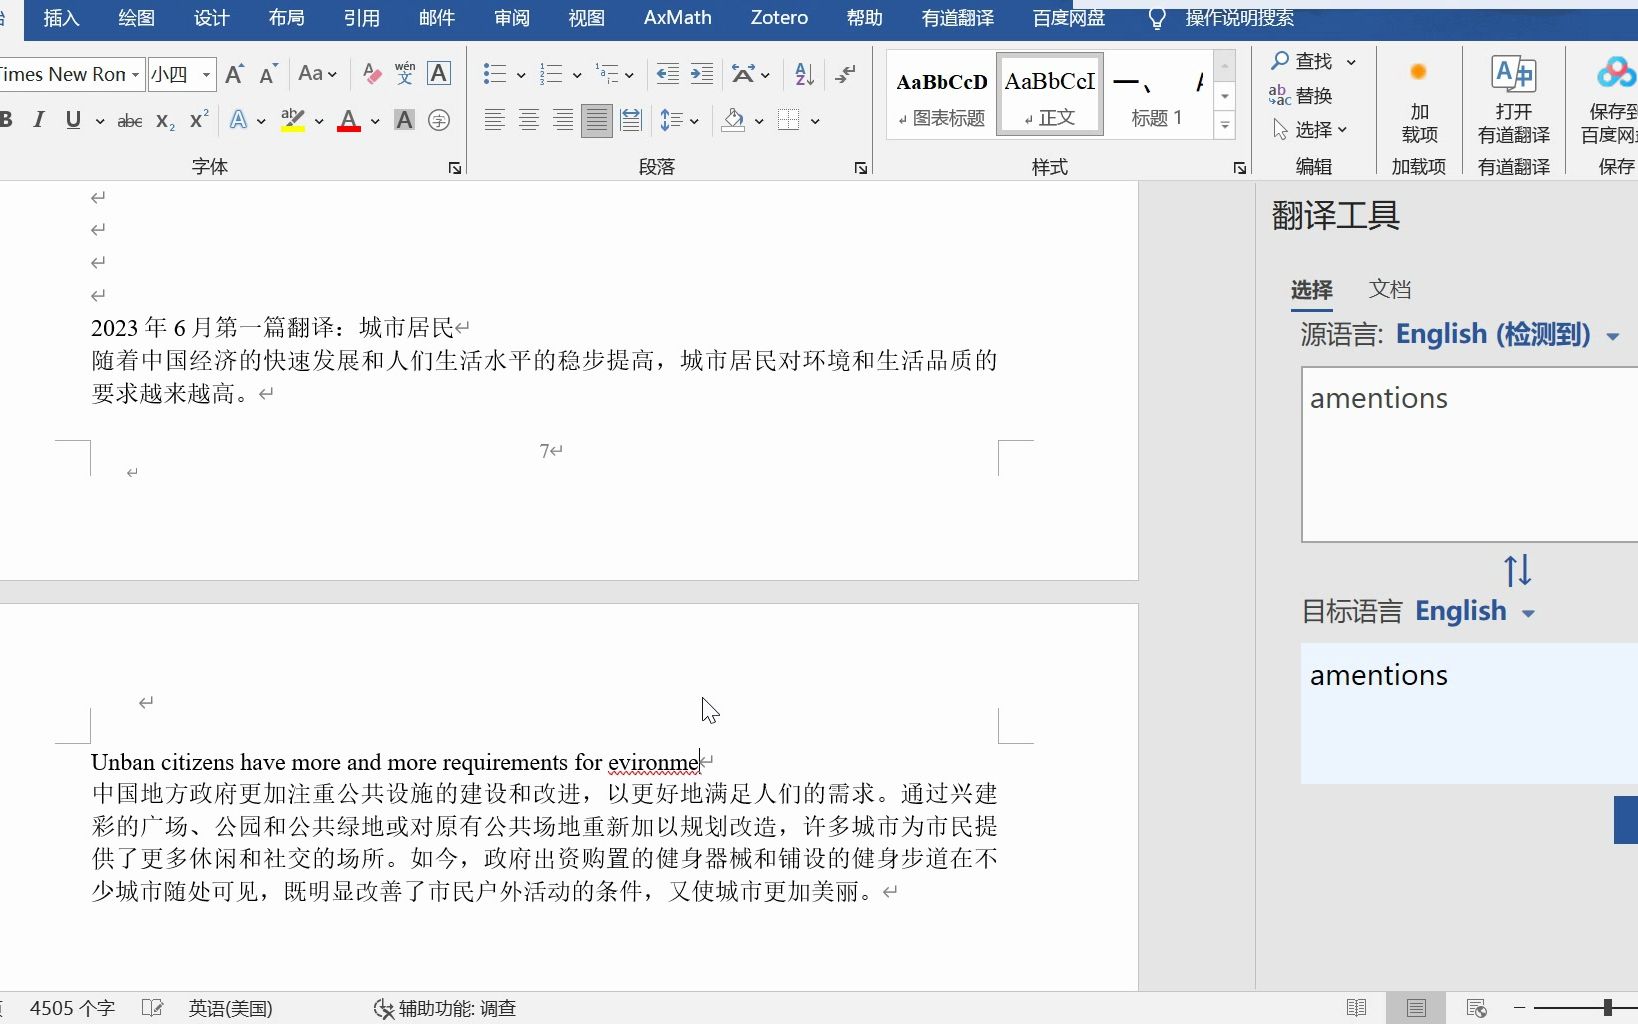
Task: Switch translator to 文档 tab
Action: point(1389,290)
